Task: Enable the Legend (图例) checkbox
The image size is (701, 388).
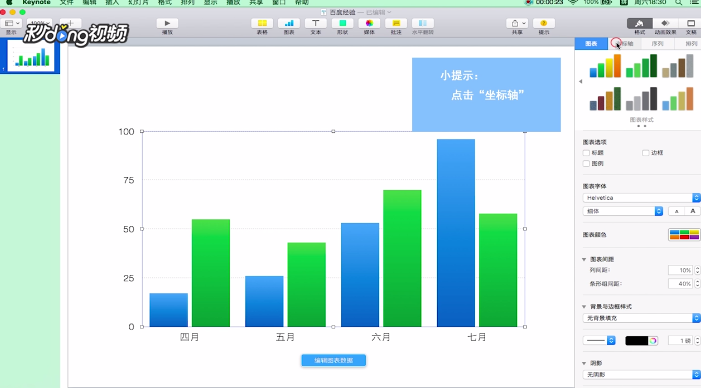Action: [586, 164]
